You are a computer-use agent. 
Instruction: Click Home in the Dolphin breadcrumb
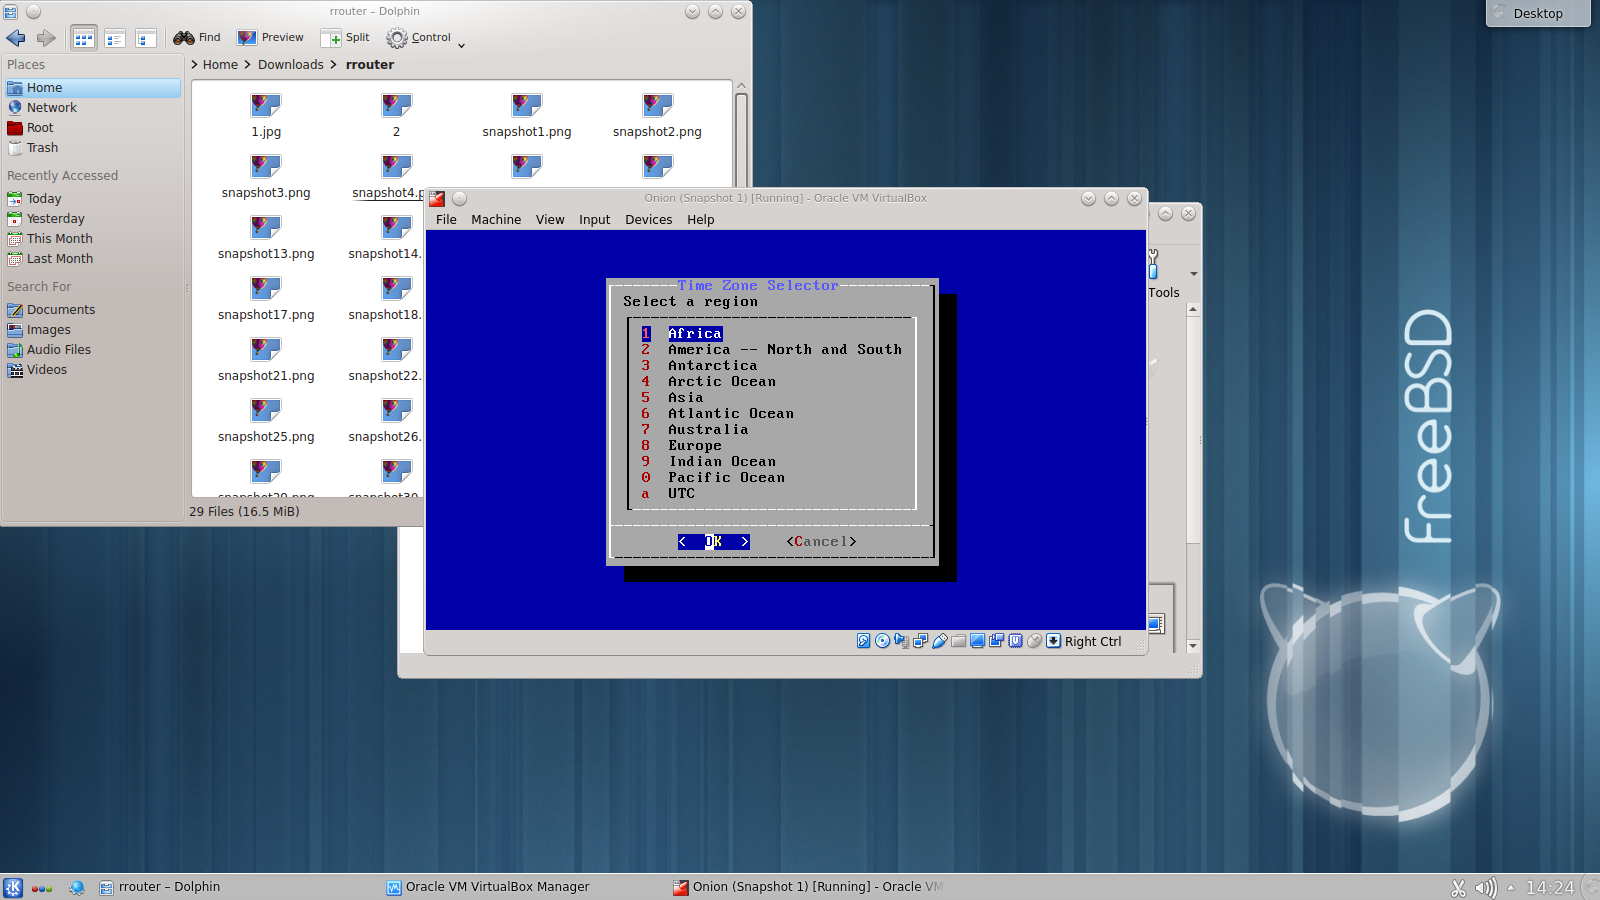coord(220,65)
